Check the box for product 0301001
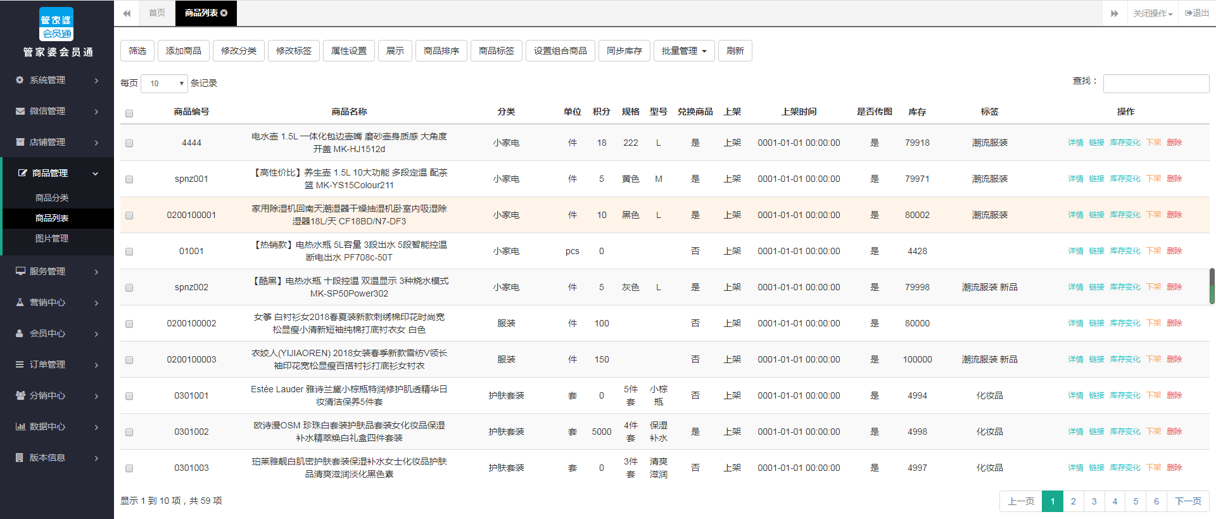Screen dimensions: 1216x519 coord(129,395)
